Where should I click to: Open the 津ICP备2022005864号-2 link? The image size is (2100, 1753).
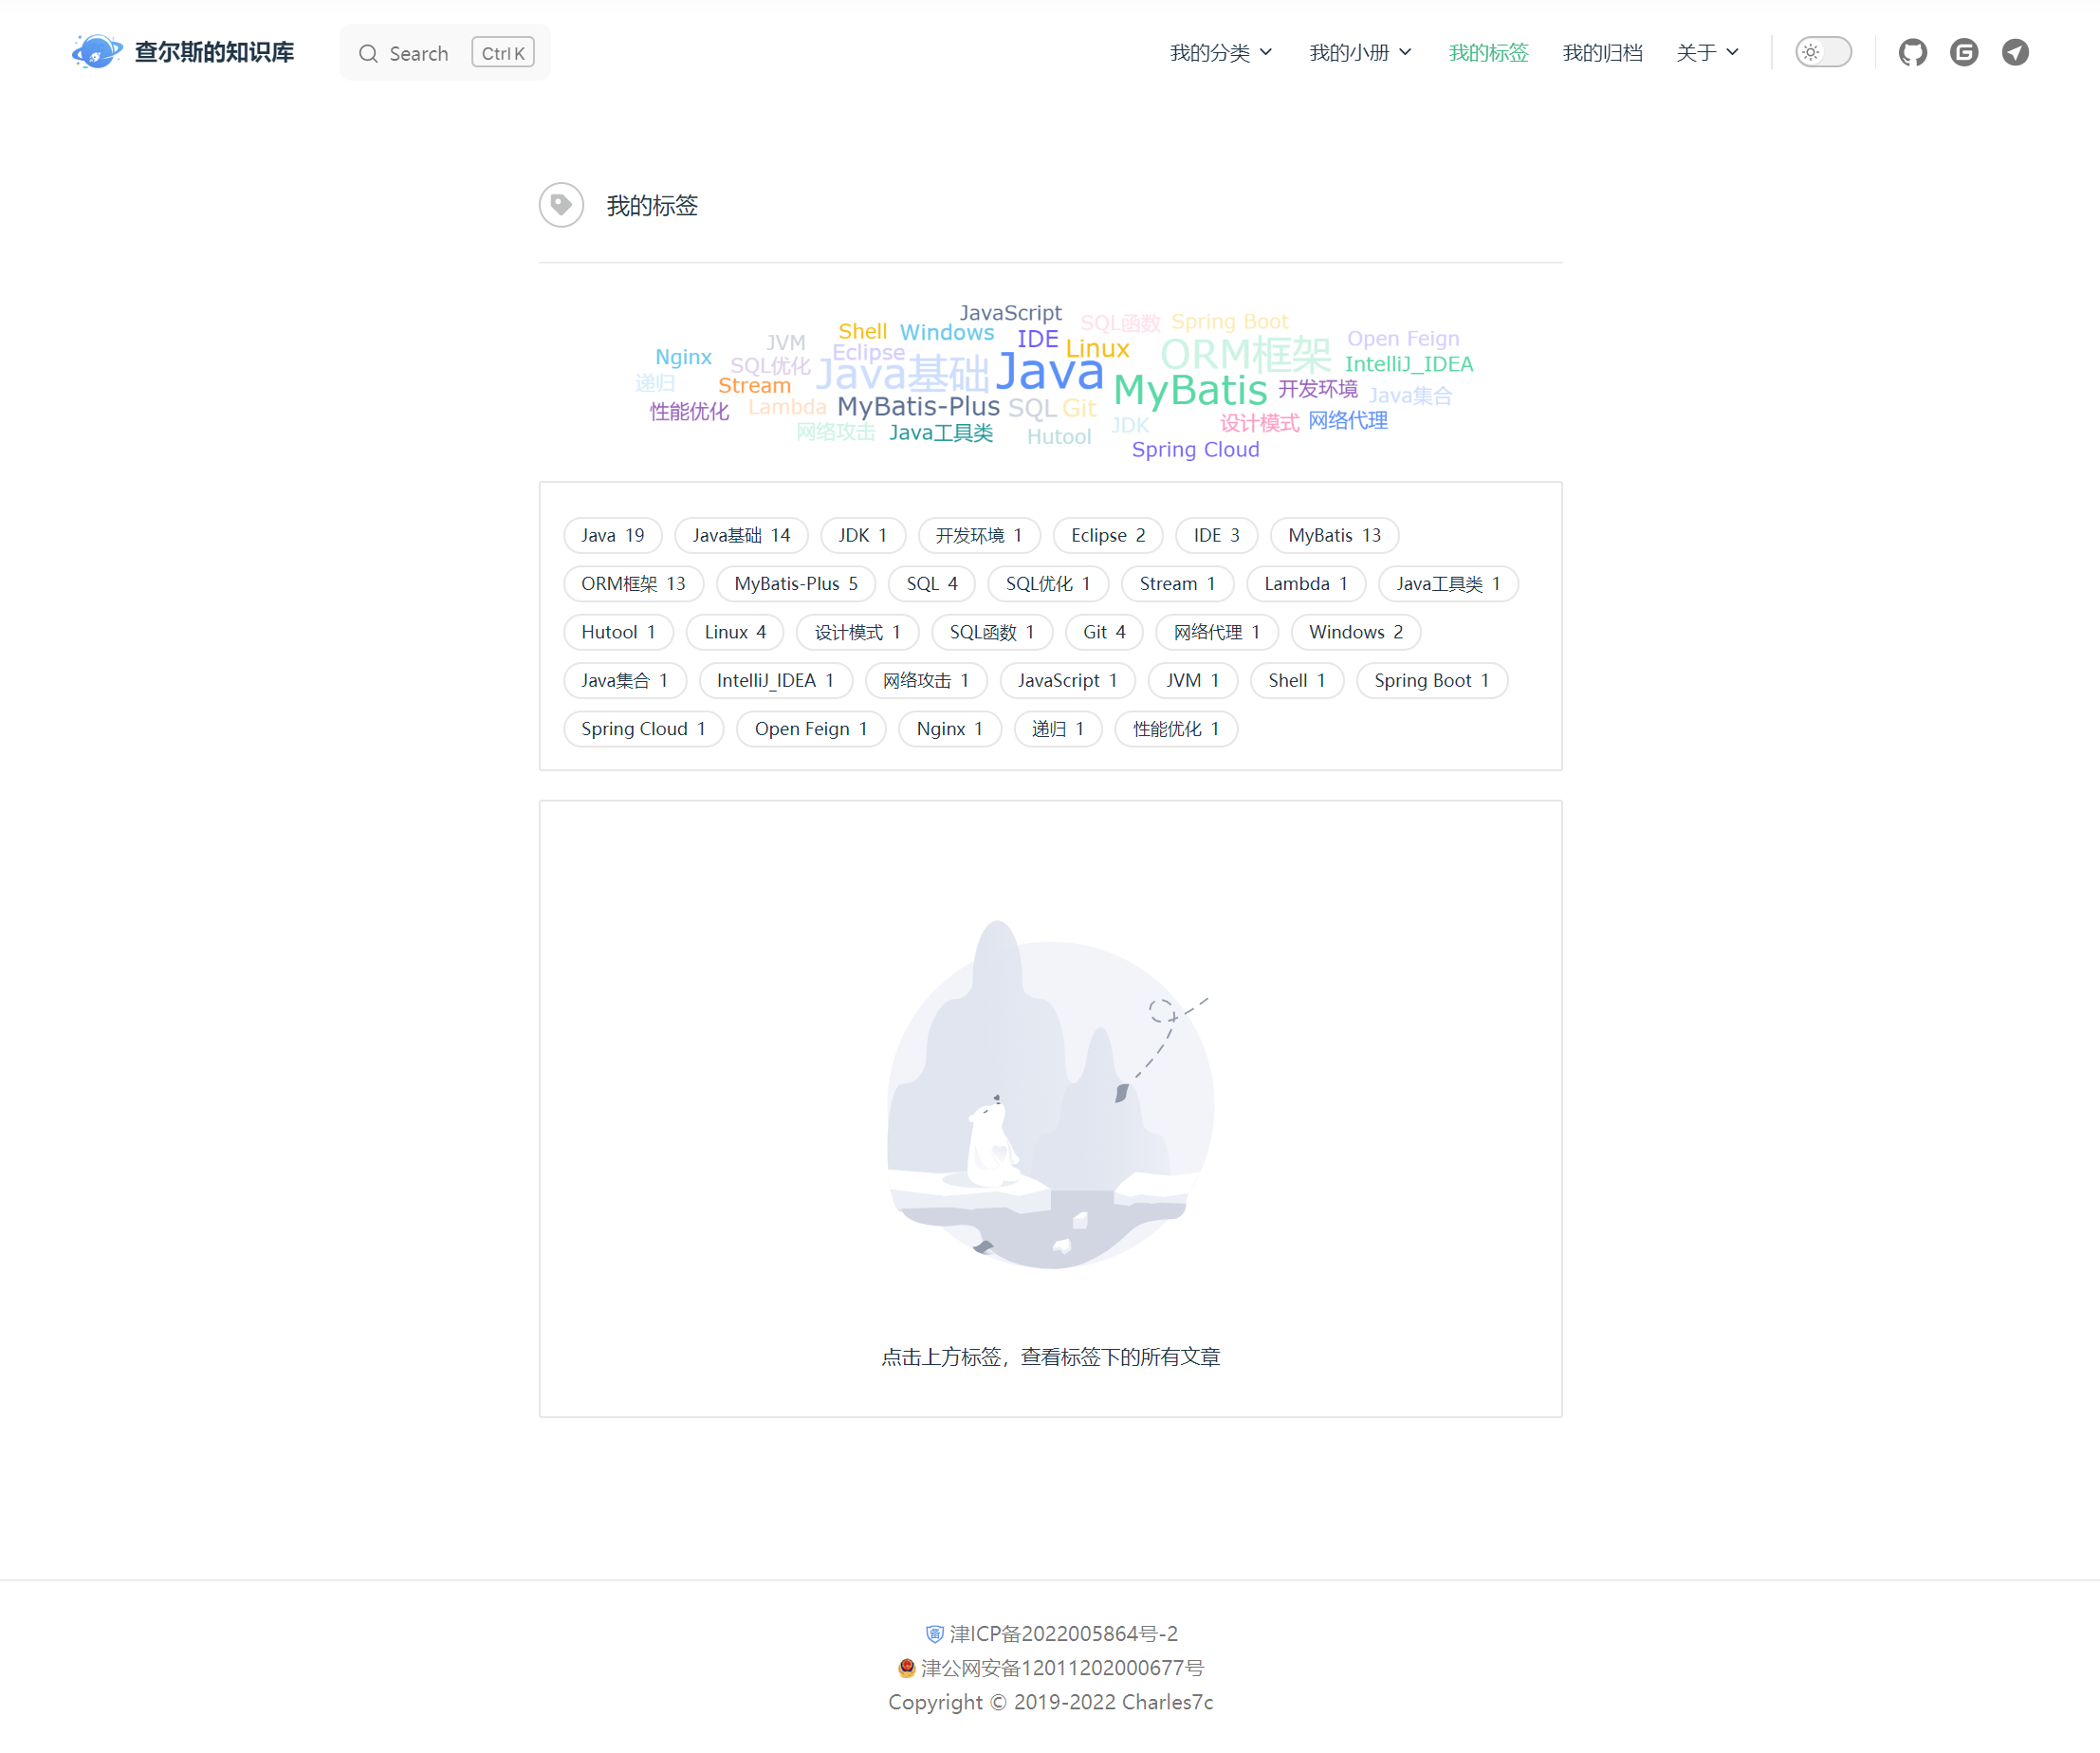[x=1063, y=1633]
